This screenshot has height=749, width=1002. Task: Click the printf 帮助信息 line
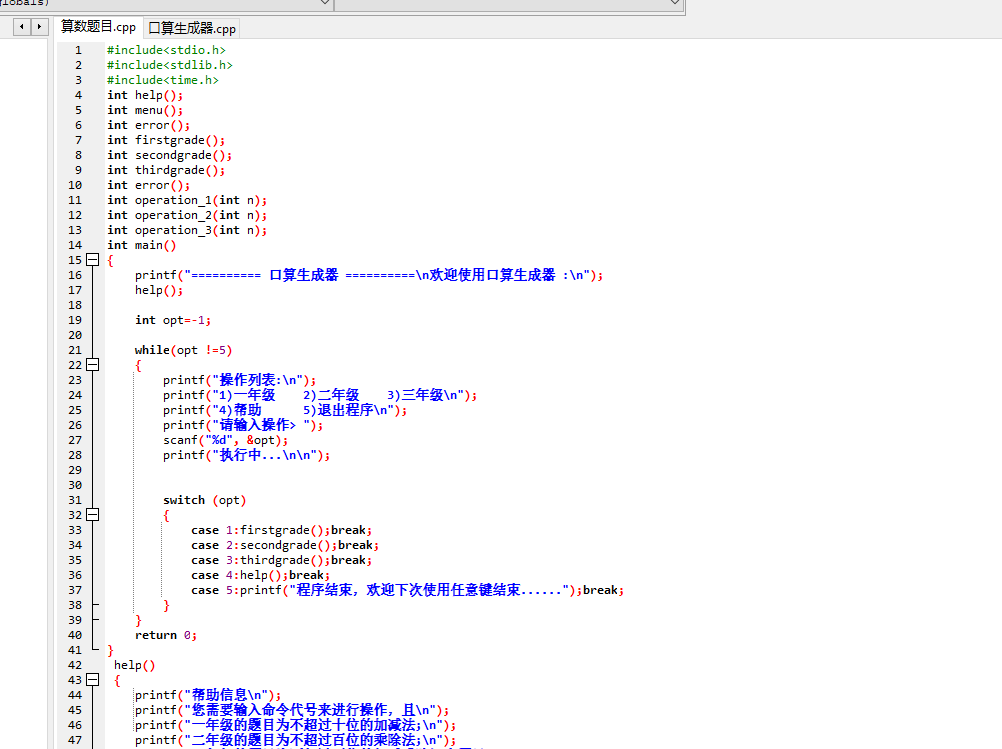click(208, 695)
